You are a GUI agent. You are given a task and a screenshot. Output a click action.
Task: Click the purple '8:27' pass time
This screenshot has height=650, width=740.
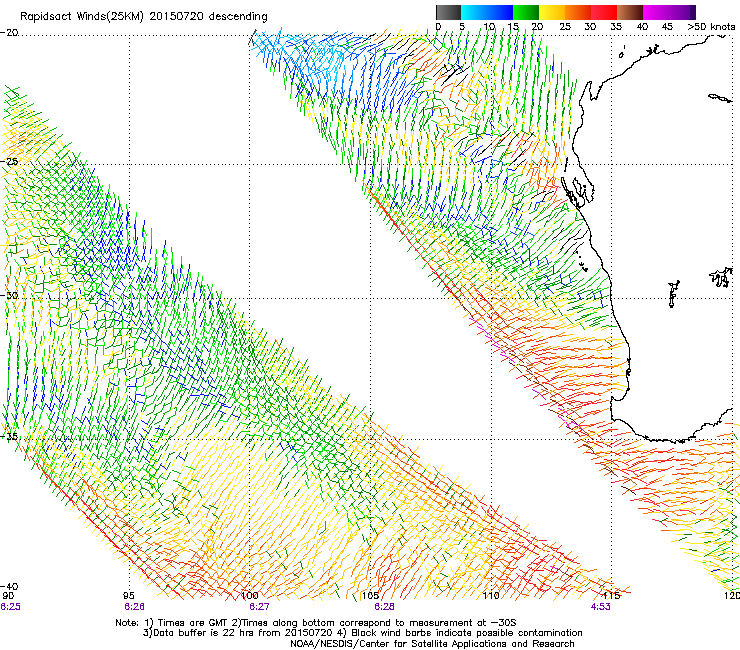coord(259,607)
